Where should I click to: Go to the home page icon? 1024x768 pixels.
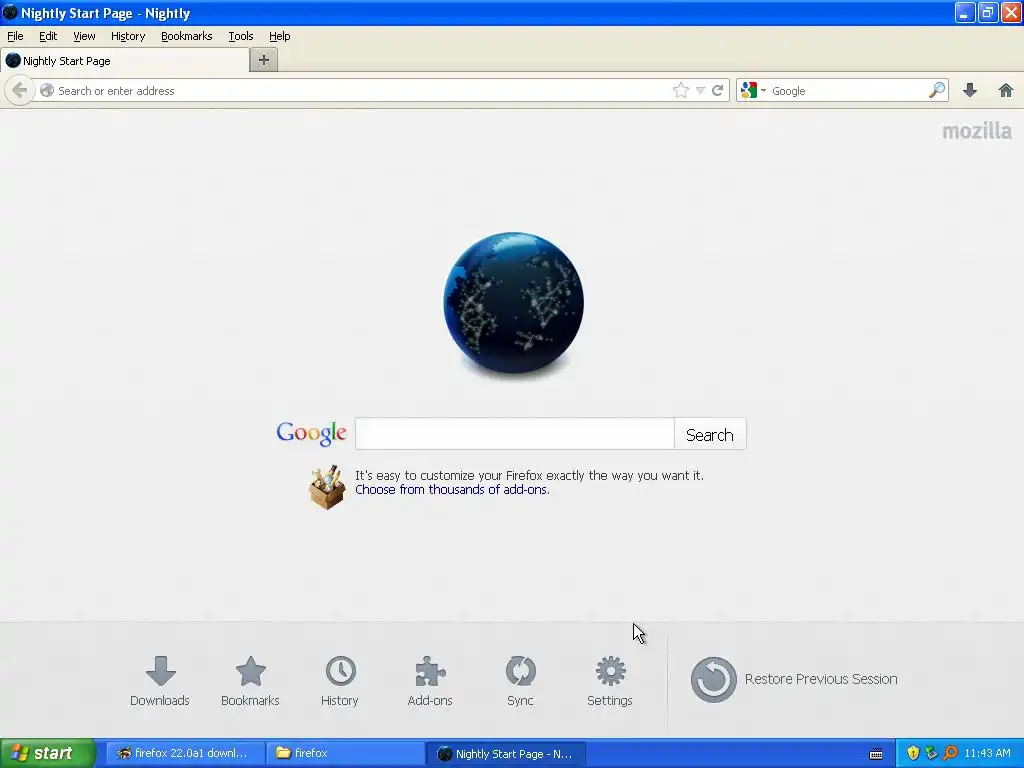1006,90
